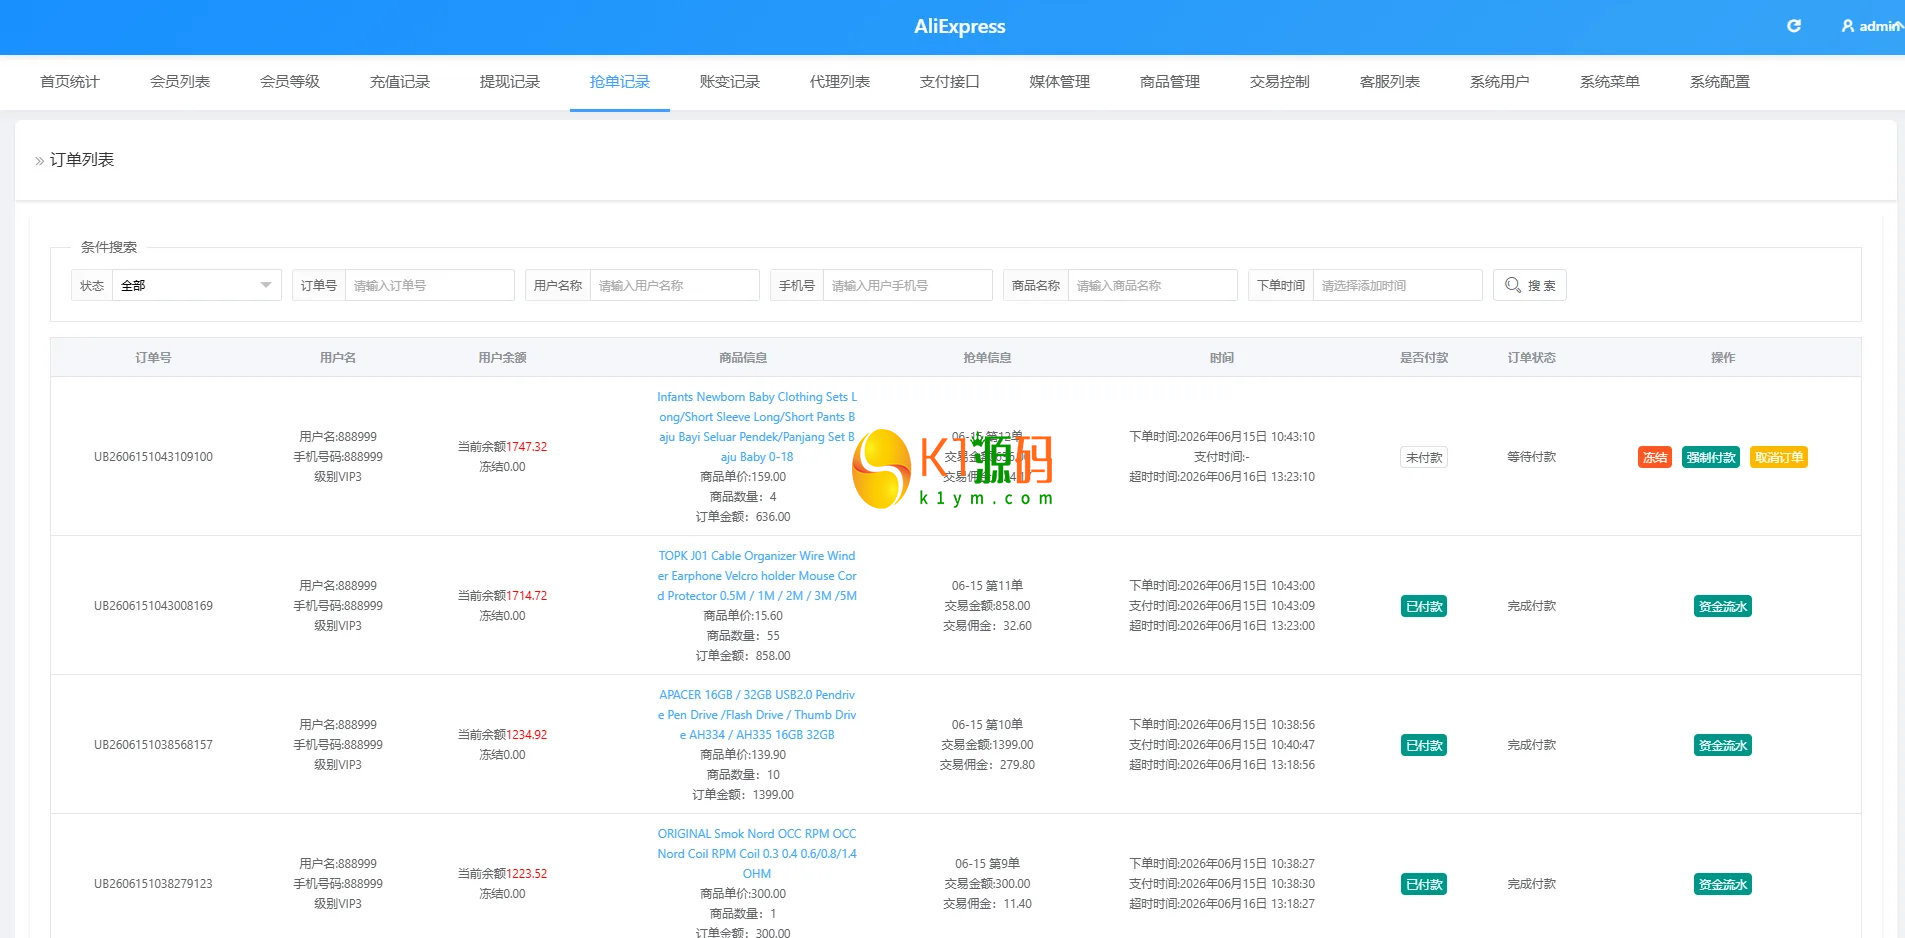Select order number UB2606151043008169
1905x938 pixels.
pos(153,606)
